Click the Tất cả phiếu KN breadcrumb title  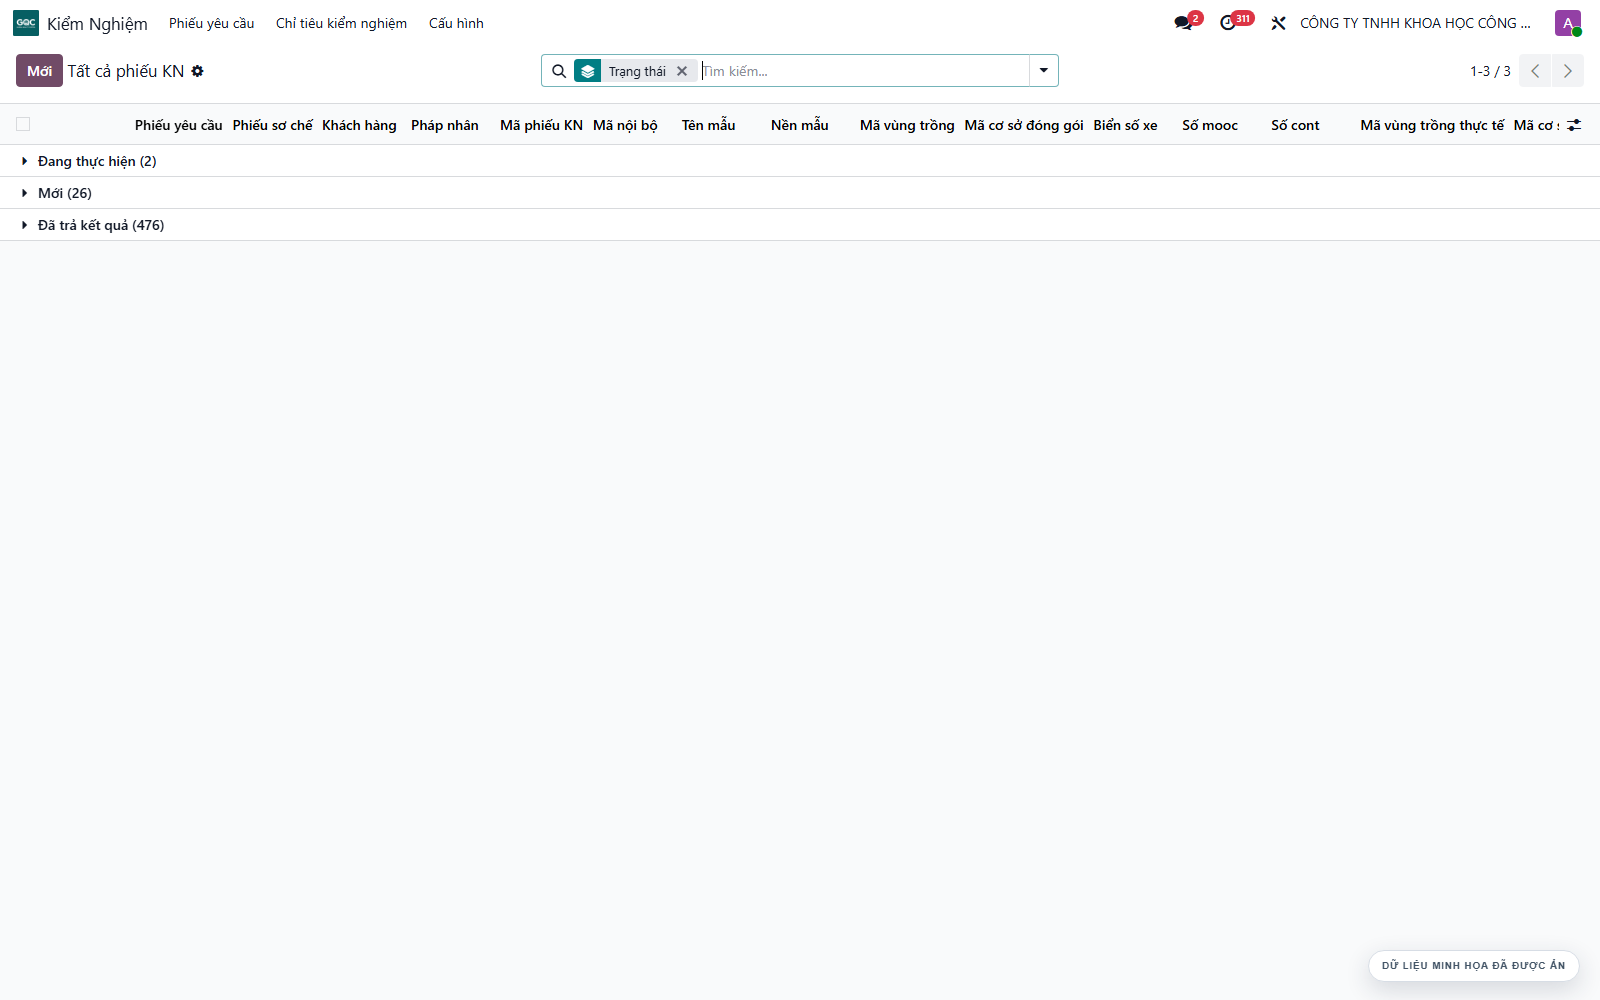point(126,71)
